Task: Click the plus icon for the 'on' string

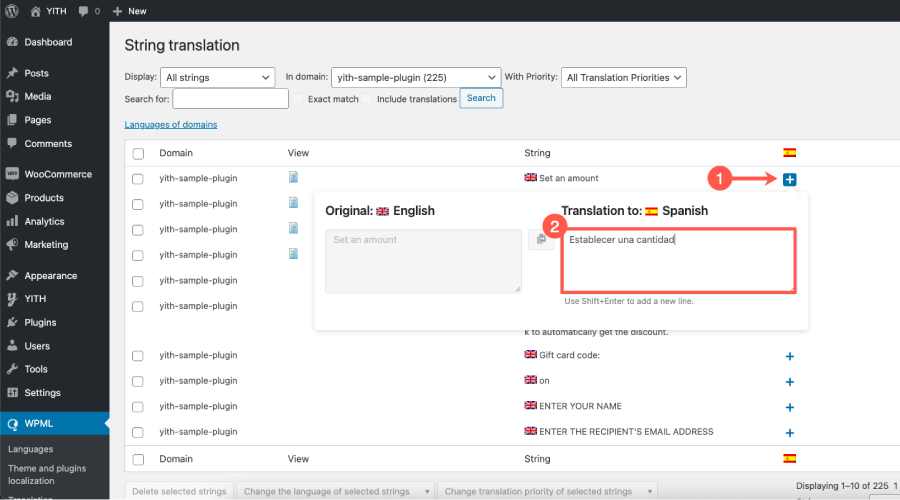Action: pos(789,382)
